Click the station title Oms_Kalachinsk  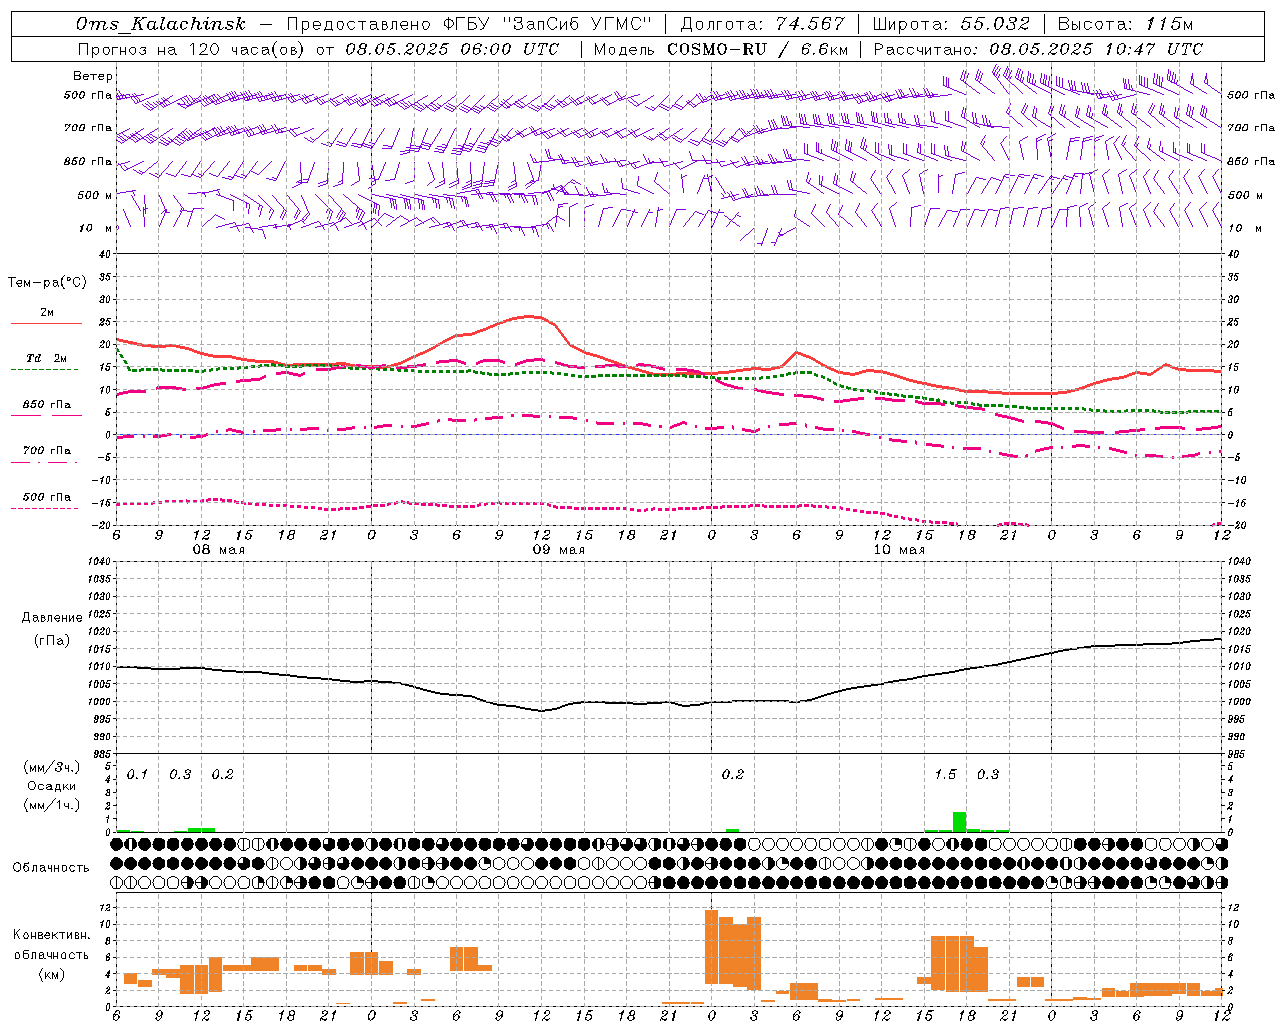coord(160,24)
